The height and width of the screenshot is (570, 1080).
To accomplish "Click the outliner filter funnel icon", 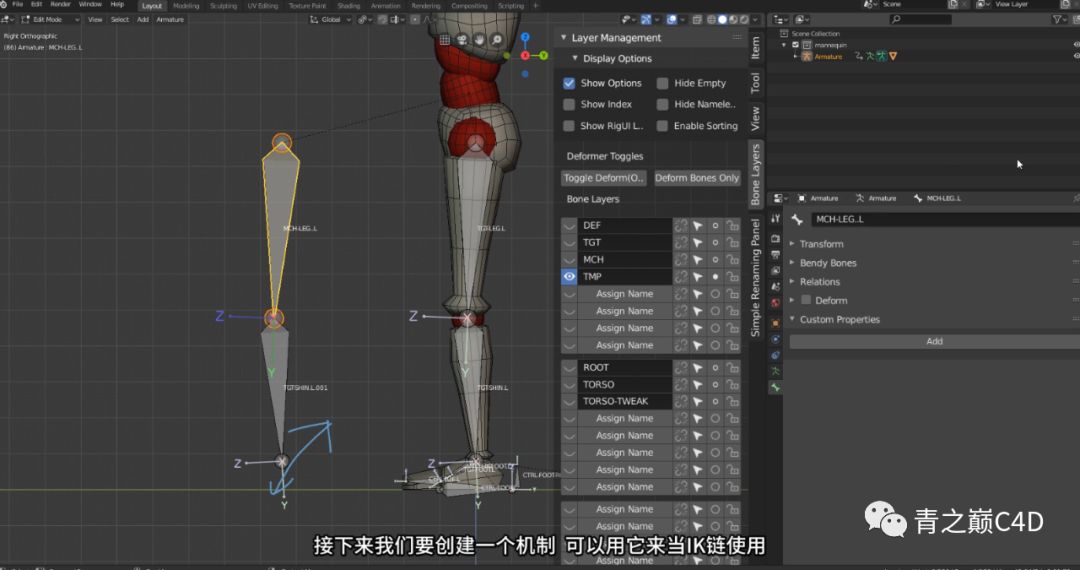I will click(1057, 19).
